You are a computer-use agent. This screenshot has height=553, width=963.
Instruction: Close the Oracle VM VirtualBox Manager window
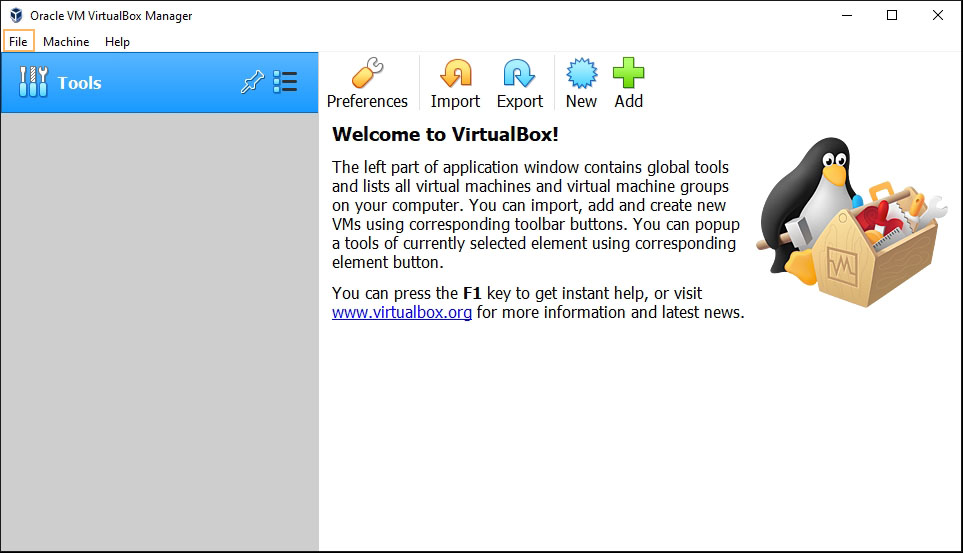(x=938, y=15)
